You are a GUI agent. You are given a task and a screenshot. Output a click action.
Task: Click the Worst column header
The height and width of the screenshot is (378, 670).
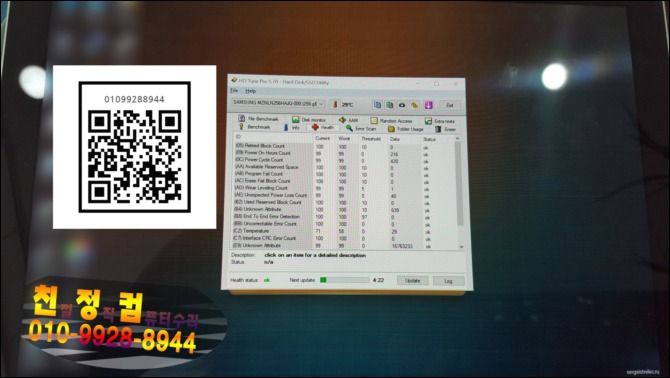tap(344, 138)
